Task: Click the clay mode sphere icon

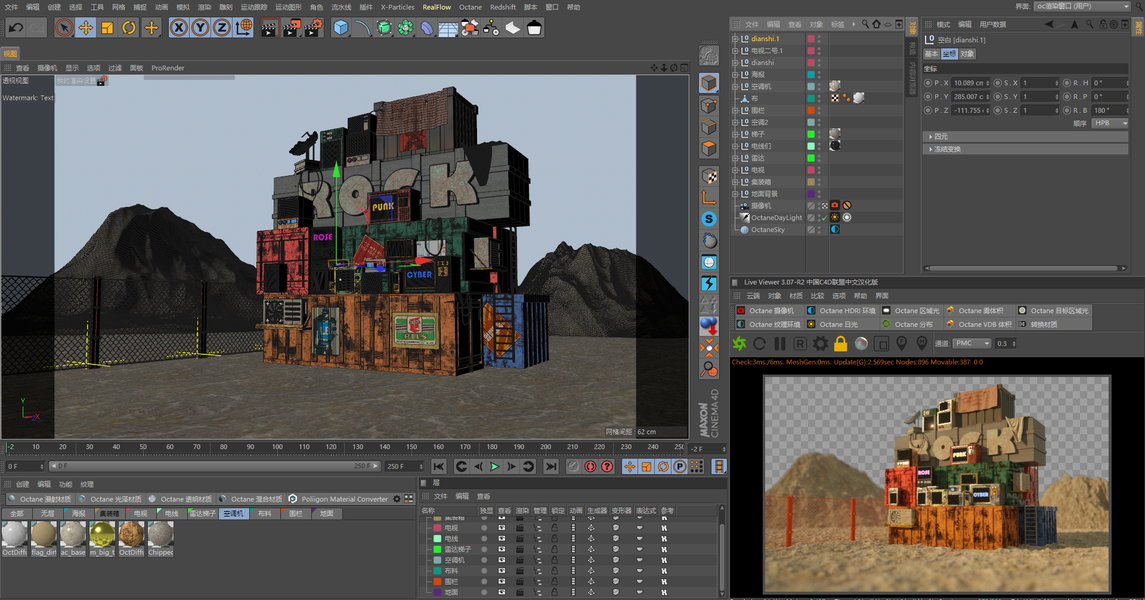Action: click(x=861, y=343)
